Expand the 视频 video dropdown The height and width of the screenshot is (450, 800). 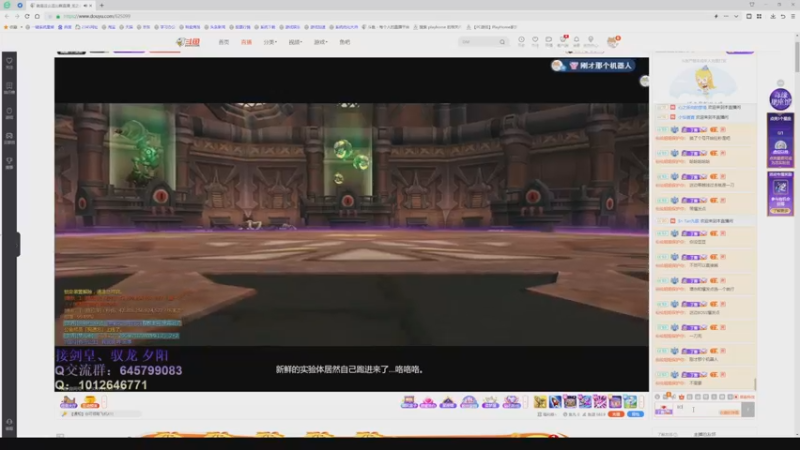[x=295, y=42]
